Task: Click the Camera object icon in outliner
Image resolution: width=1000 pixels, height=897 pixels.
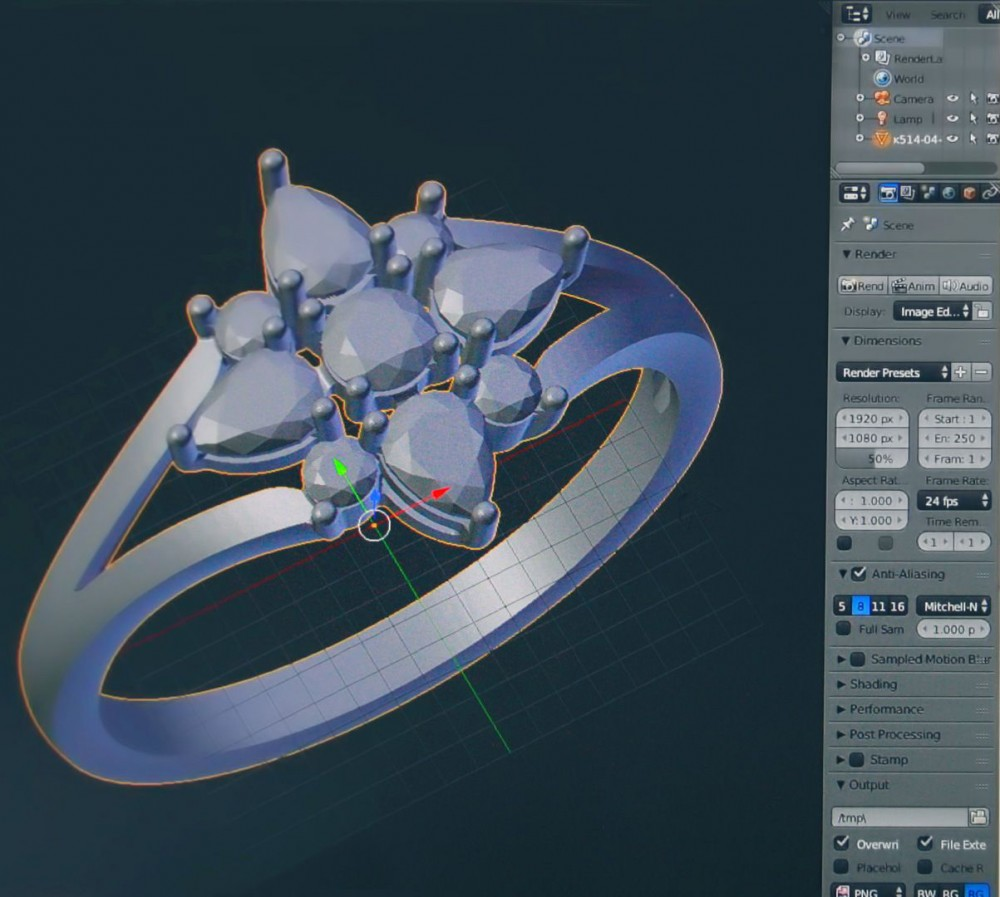Action: point(882,98)
